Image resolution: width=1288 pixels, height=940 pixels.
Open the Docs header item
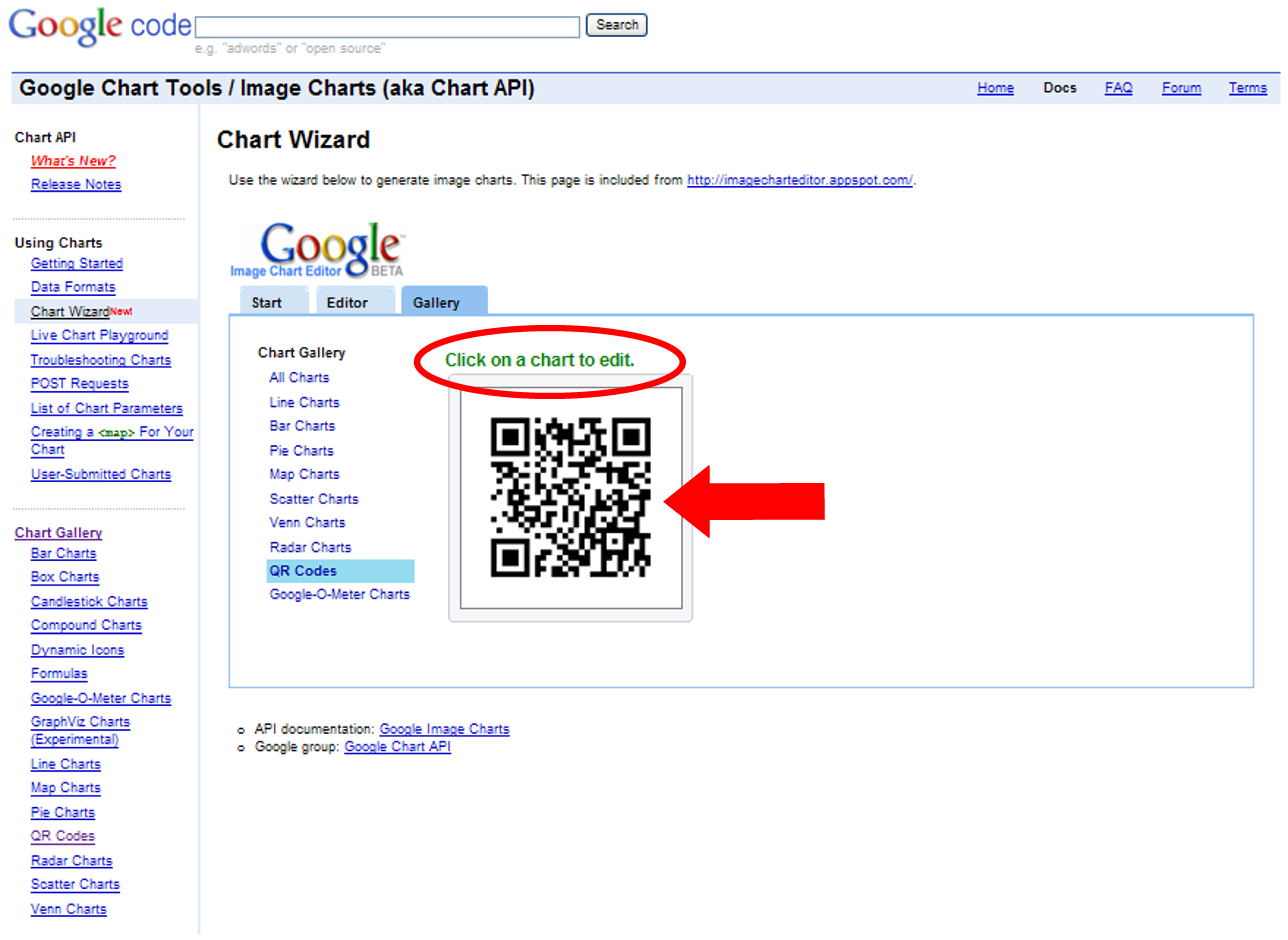[x=1060, y=88]
